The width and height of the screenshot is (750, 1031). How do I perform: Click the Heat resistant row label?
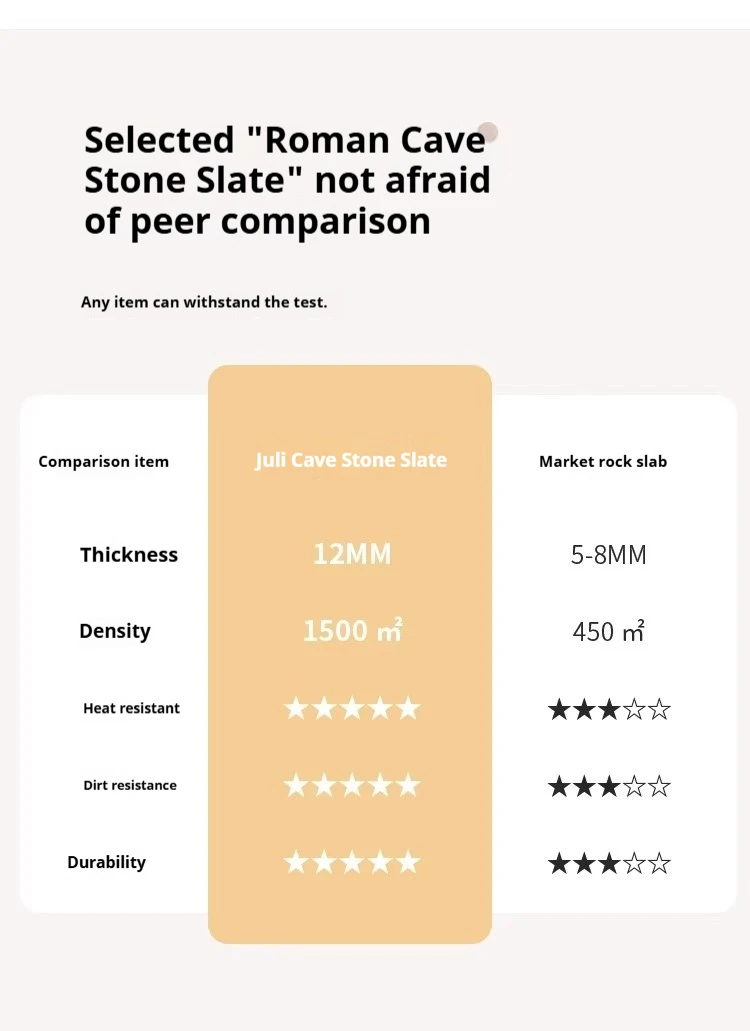(x=131, y=708)
